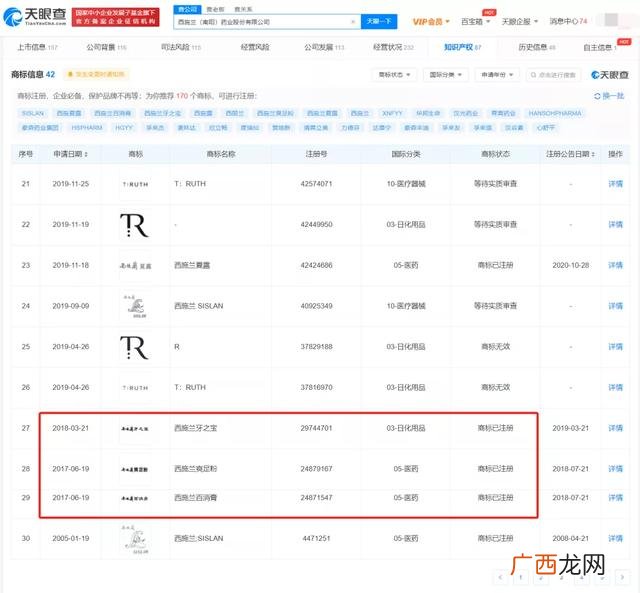Open the 商标状态 filter dropdown

tap(394, 75)
